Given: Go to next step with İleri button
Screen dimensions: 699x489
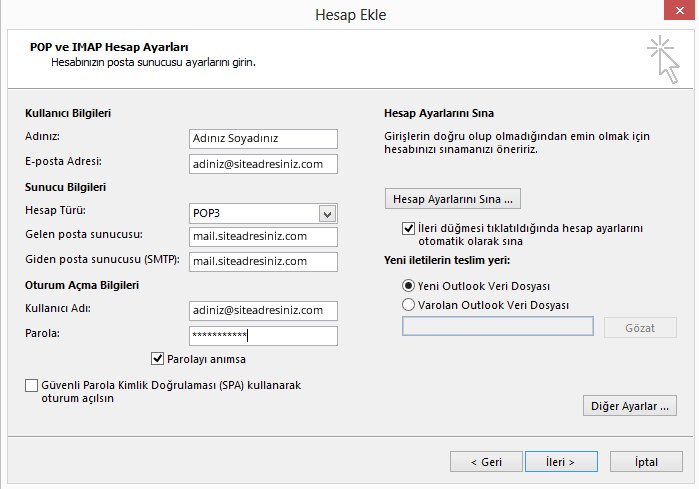Looking at the screenshot, I should (561, 462).
